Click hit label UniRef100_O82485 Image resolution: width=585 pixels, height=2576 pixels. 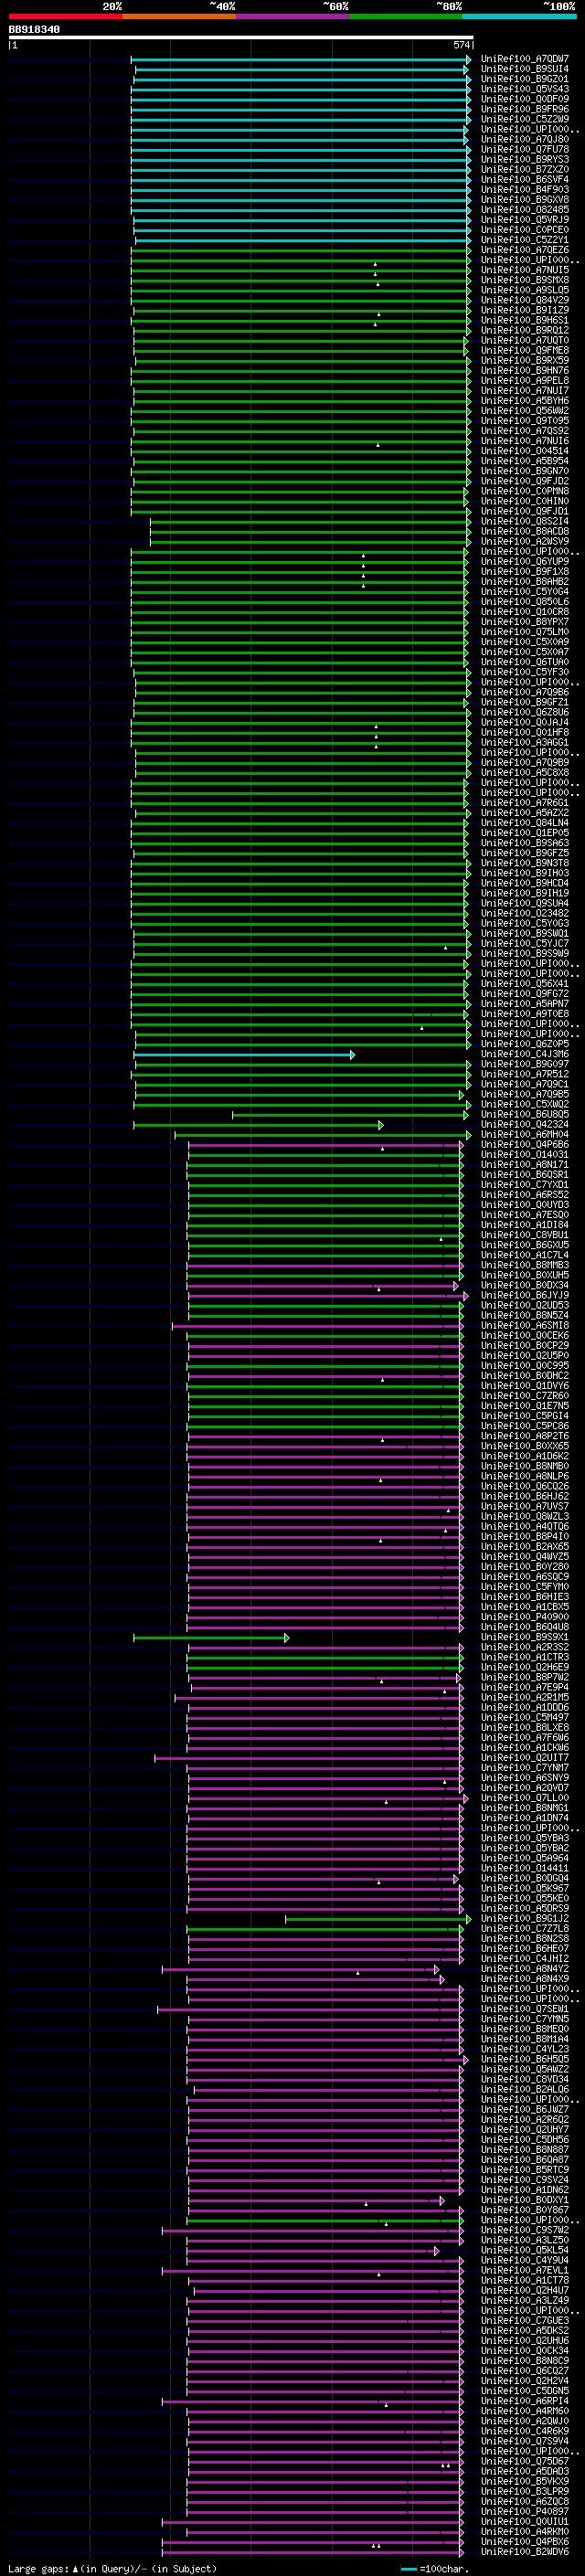525,210
